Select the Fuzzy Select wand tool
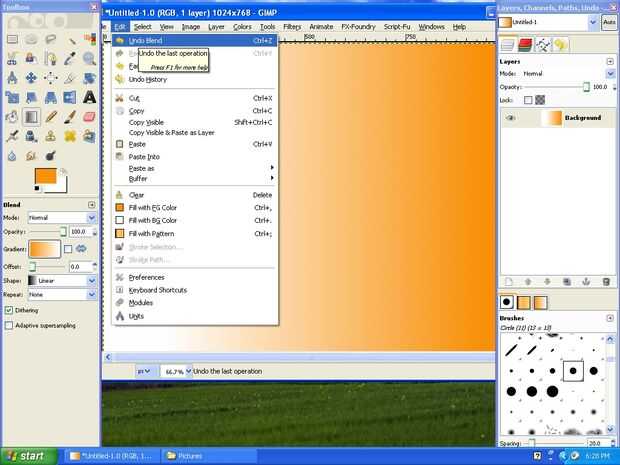The image size is (620, 465). (x=70, y=40)
